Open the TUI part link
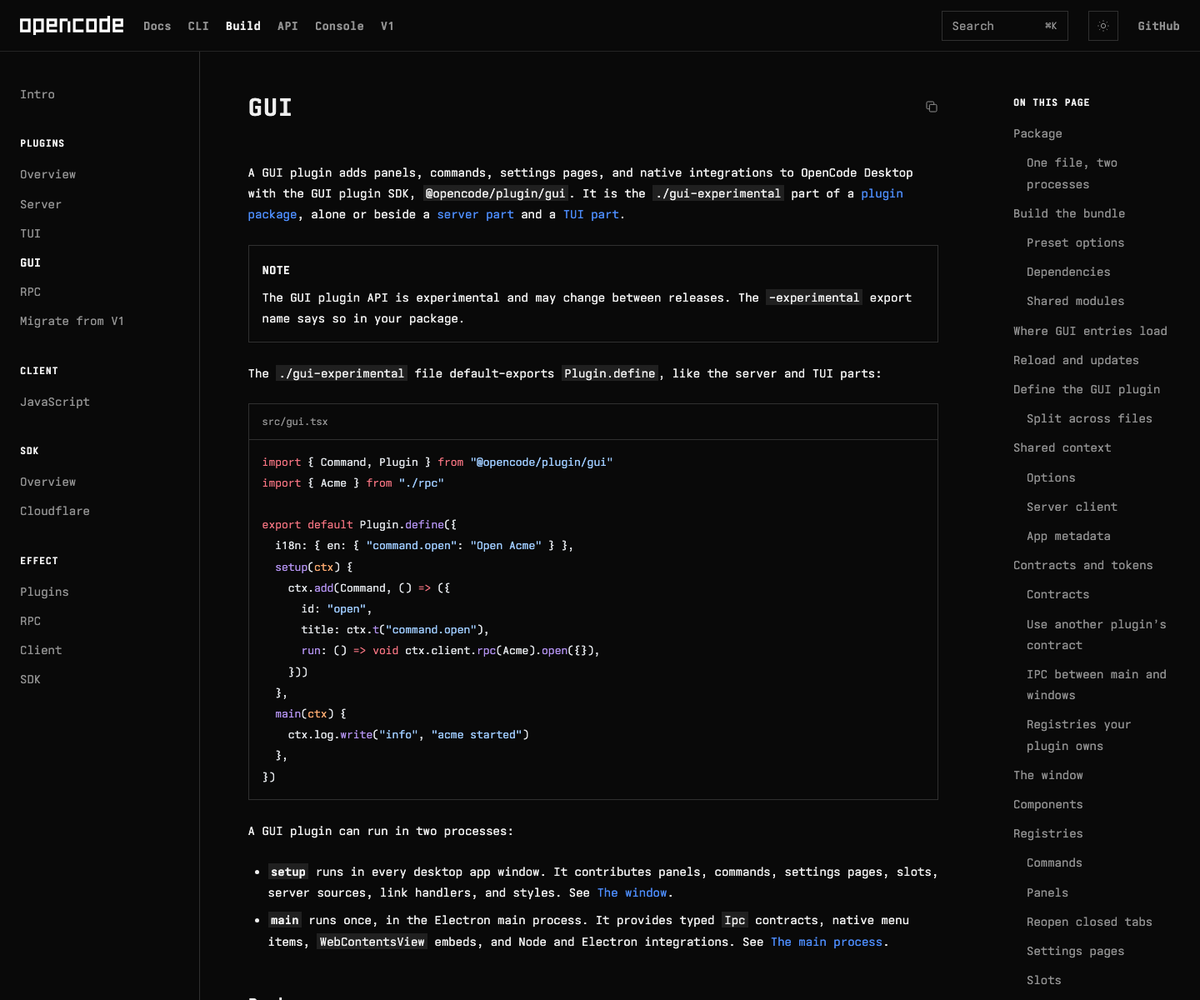This screenshot has width=1200, height=1000. click(591, 215)
